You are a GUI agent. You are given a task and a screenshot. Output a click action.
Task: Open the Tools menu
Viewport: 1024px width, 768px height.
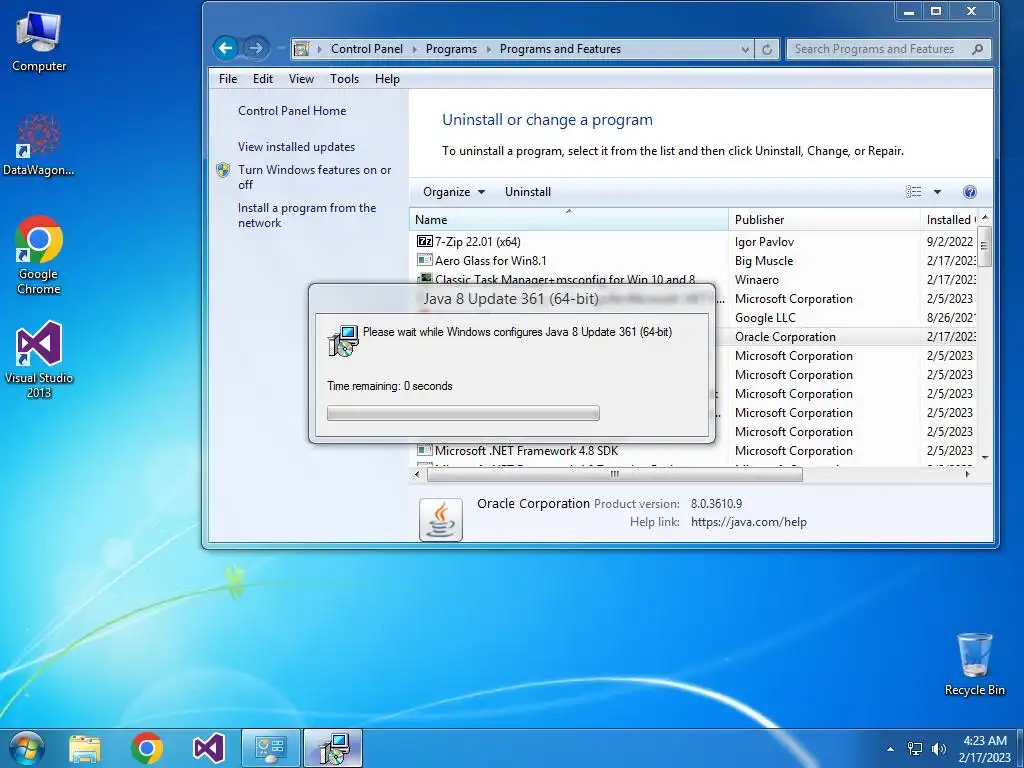344,79
